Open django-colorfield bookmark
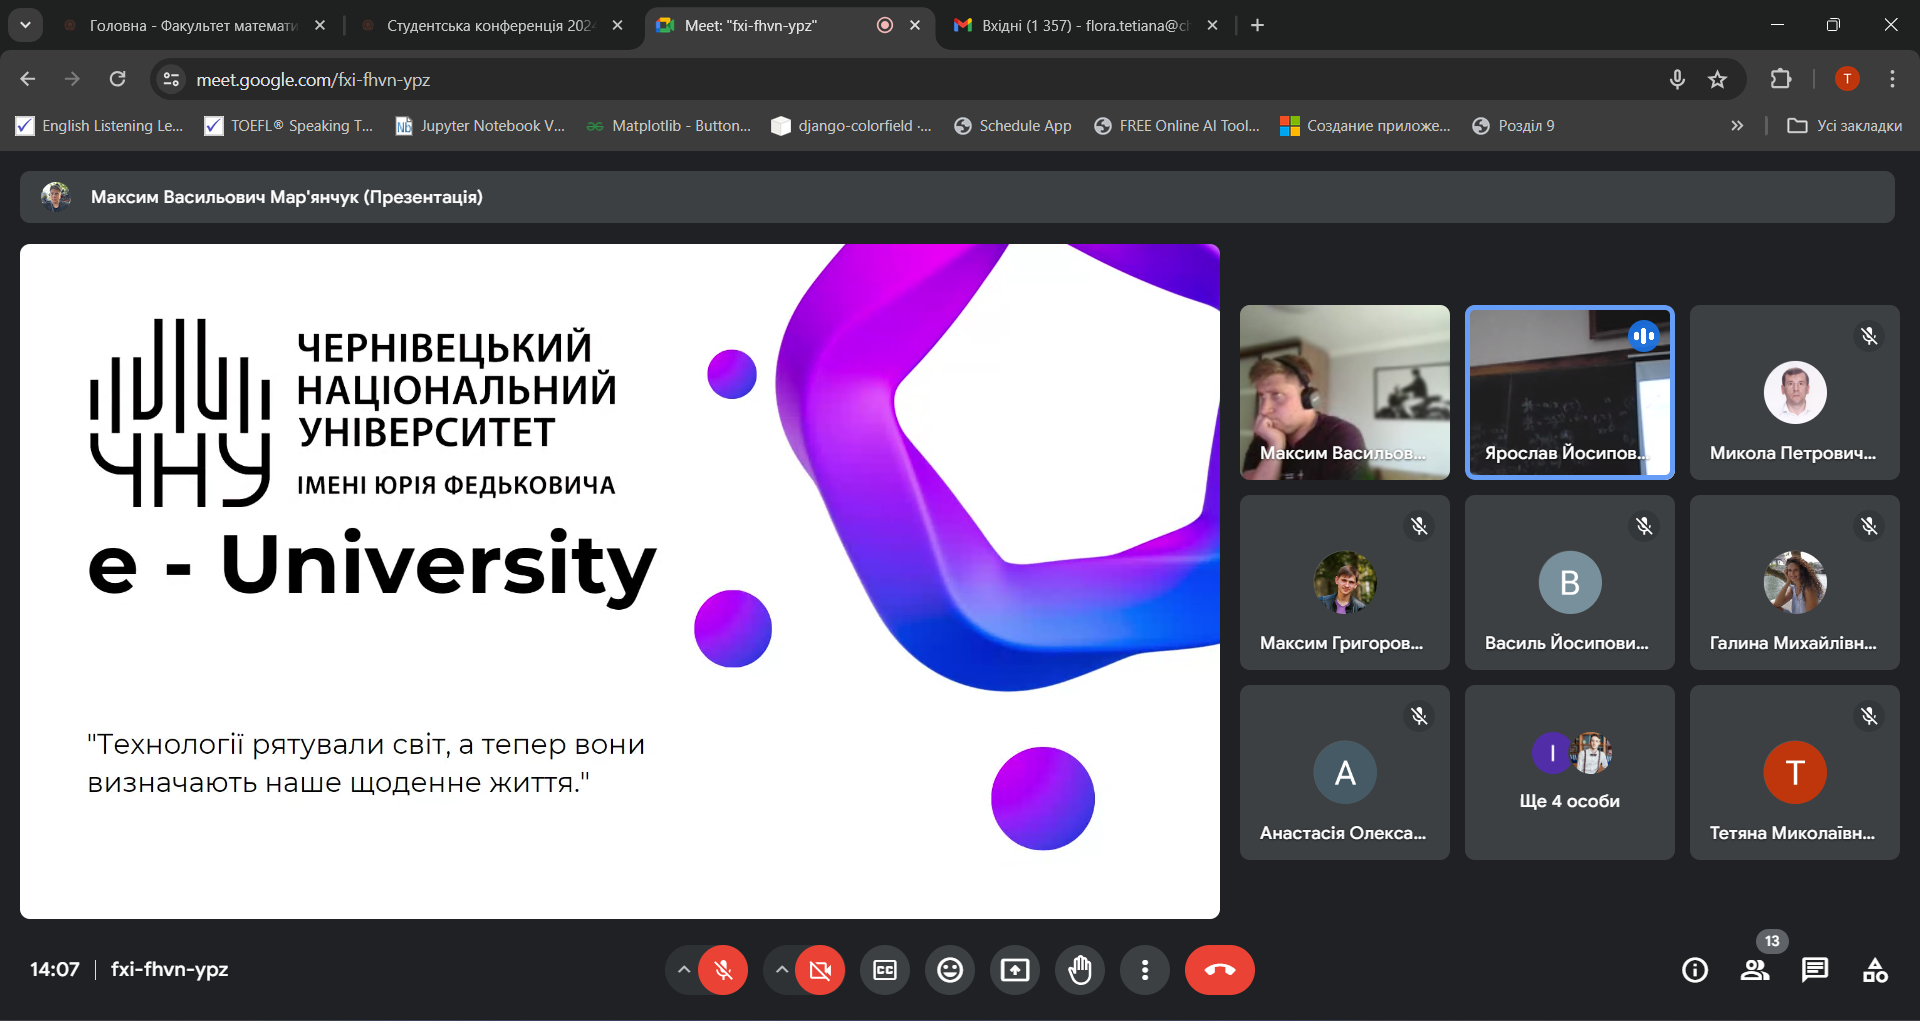 click(x=852, y=126)
